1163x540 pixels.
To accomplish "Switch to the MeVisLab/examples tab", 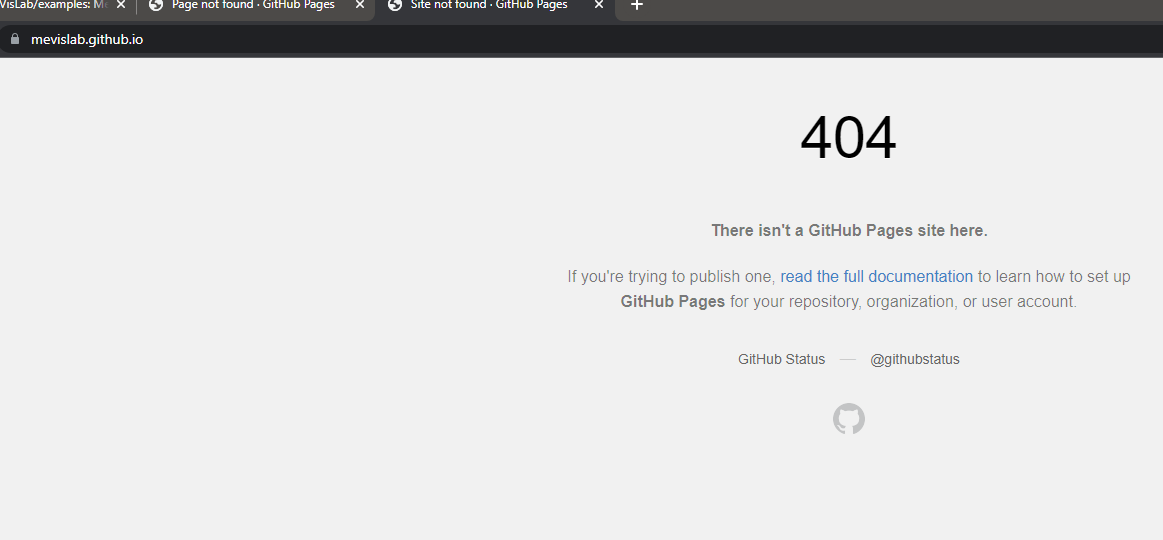I will click(54, 5).
